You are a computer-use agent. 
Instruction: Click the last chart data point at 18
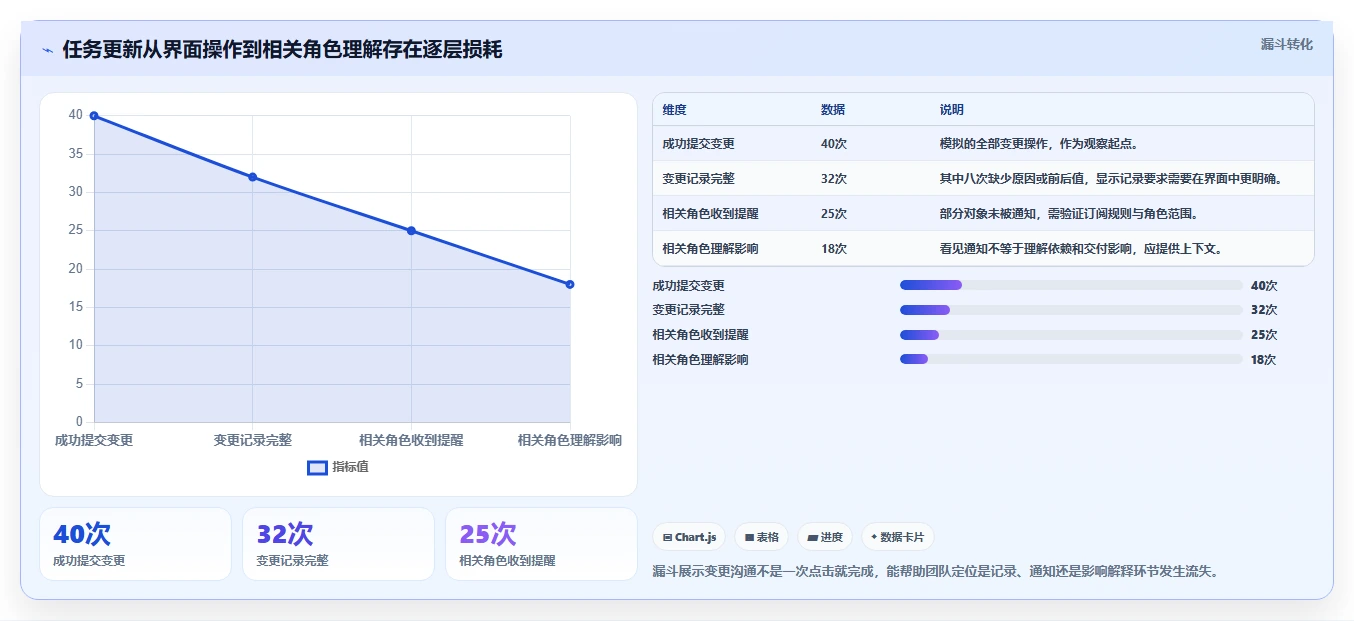pos(570,284)
